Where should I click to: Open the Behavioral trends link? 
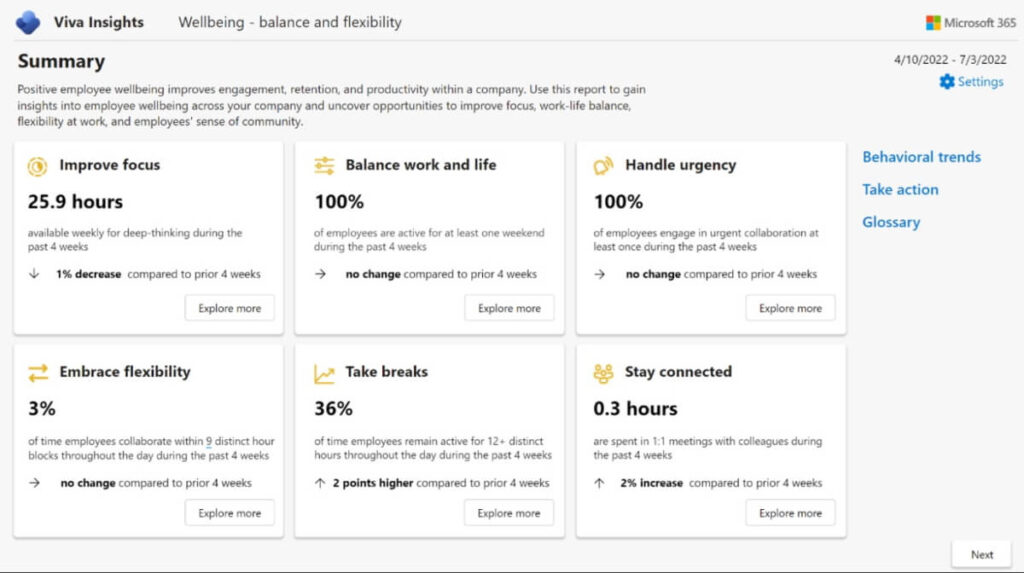coord(921,157)
